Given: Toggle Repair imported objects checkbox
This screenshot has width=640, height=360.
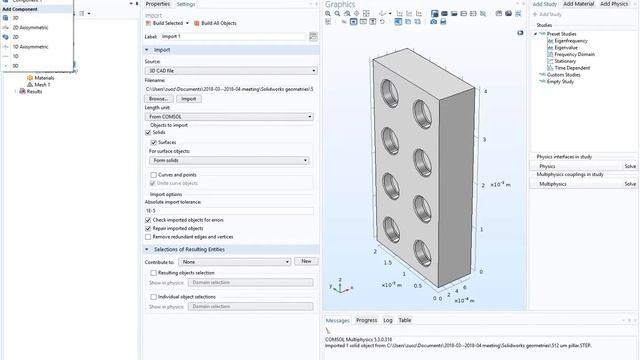Looking at the screenshot, I should 148,229.
